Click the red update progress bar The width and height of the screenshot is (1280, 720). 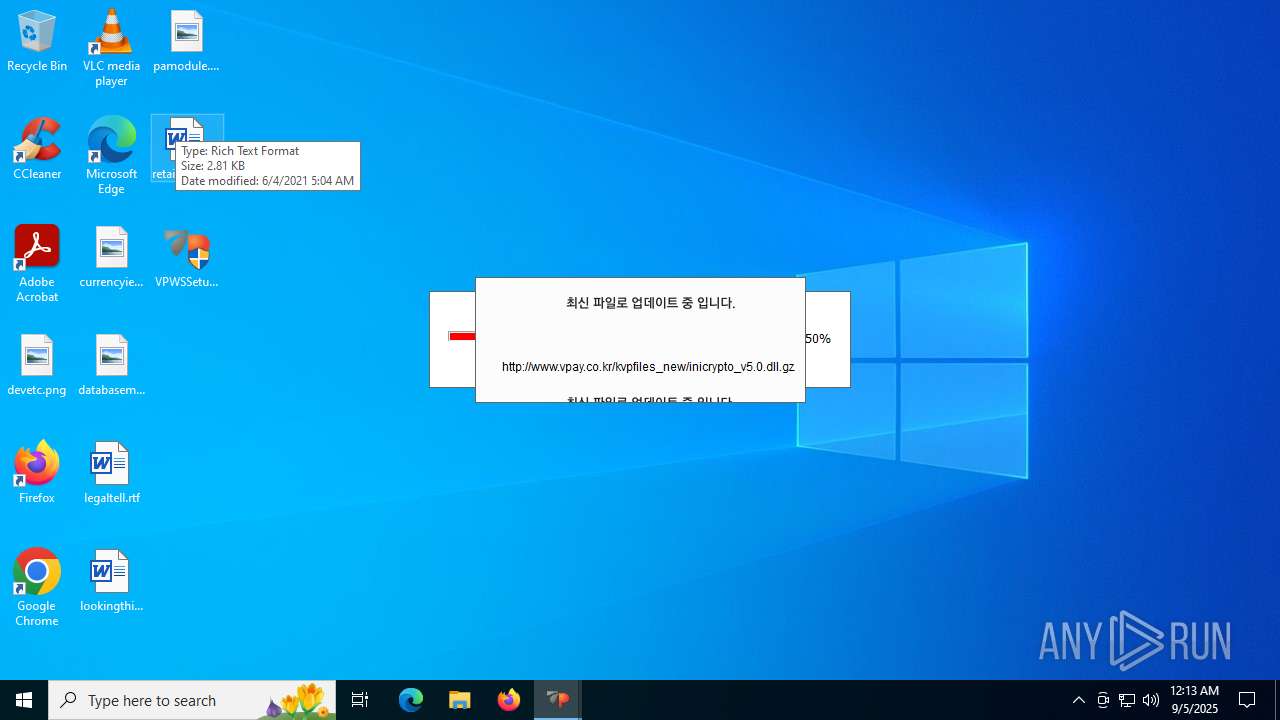pos(462,337)
